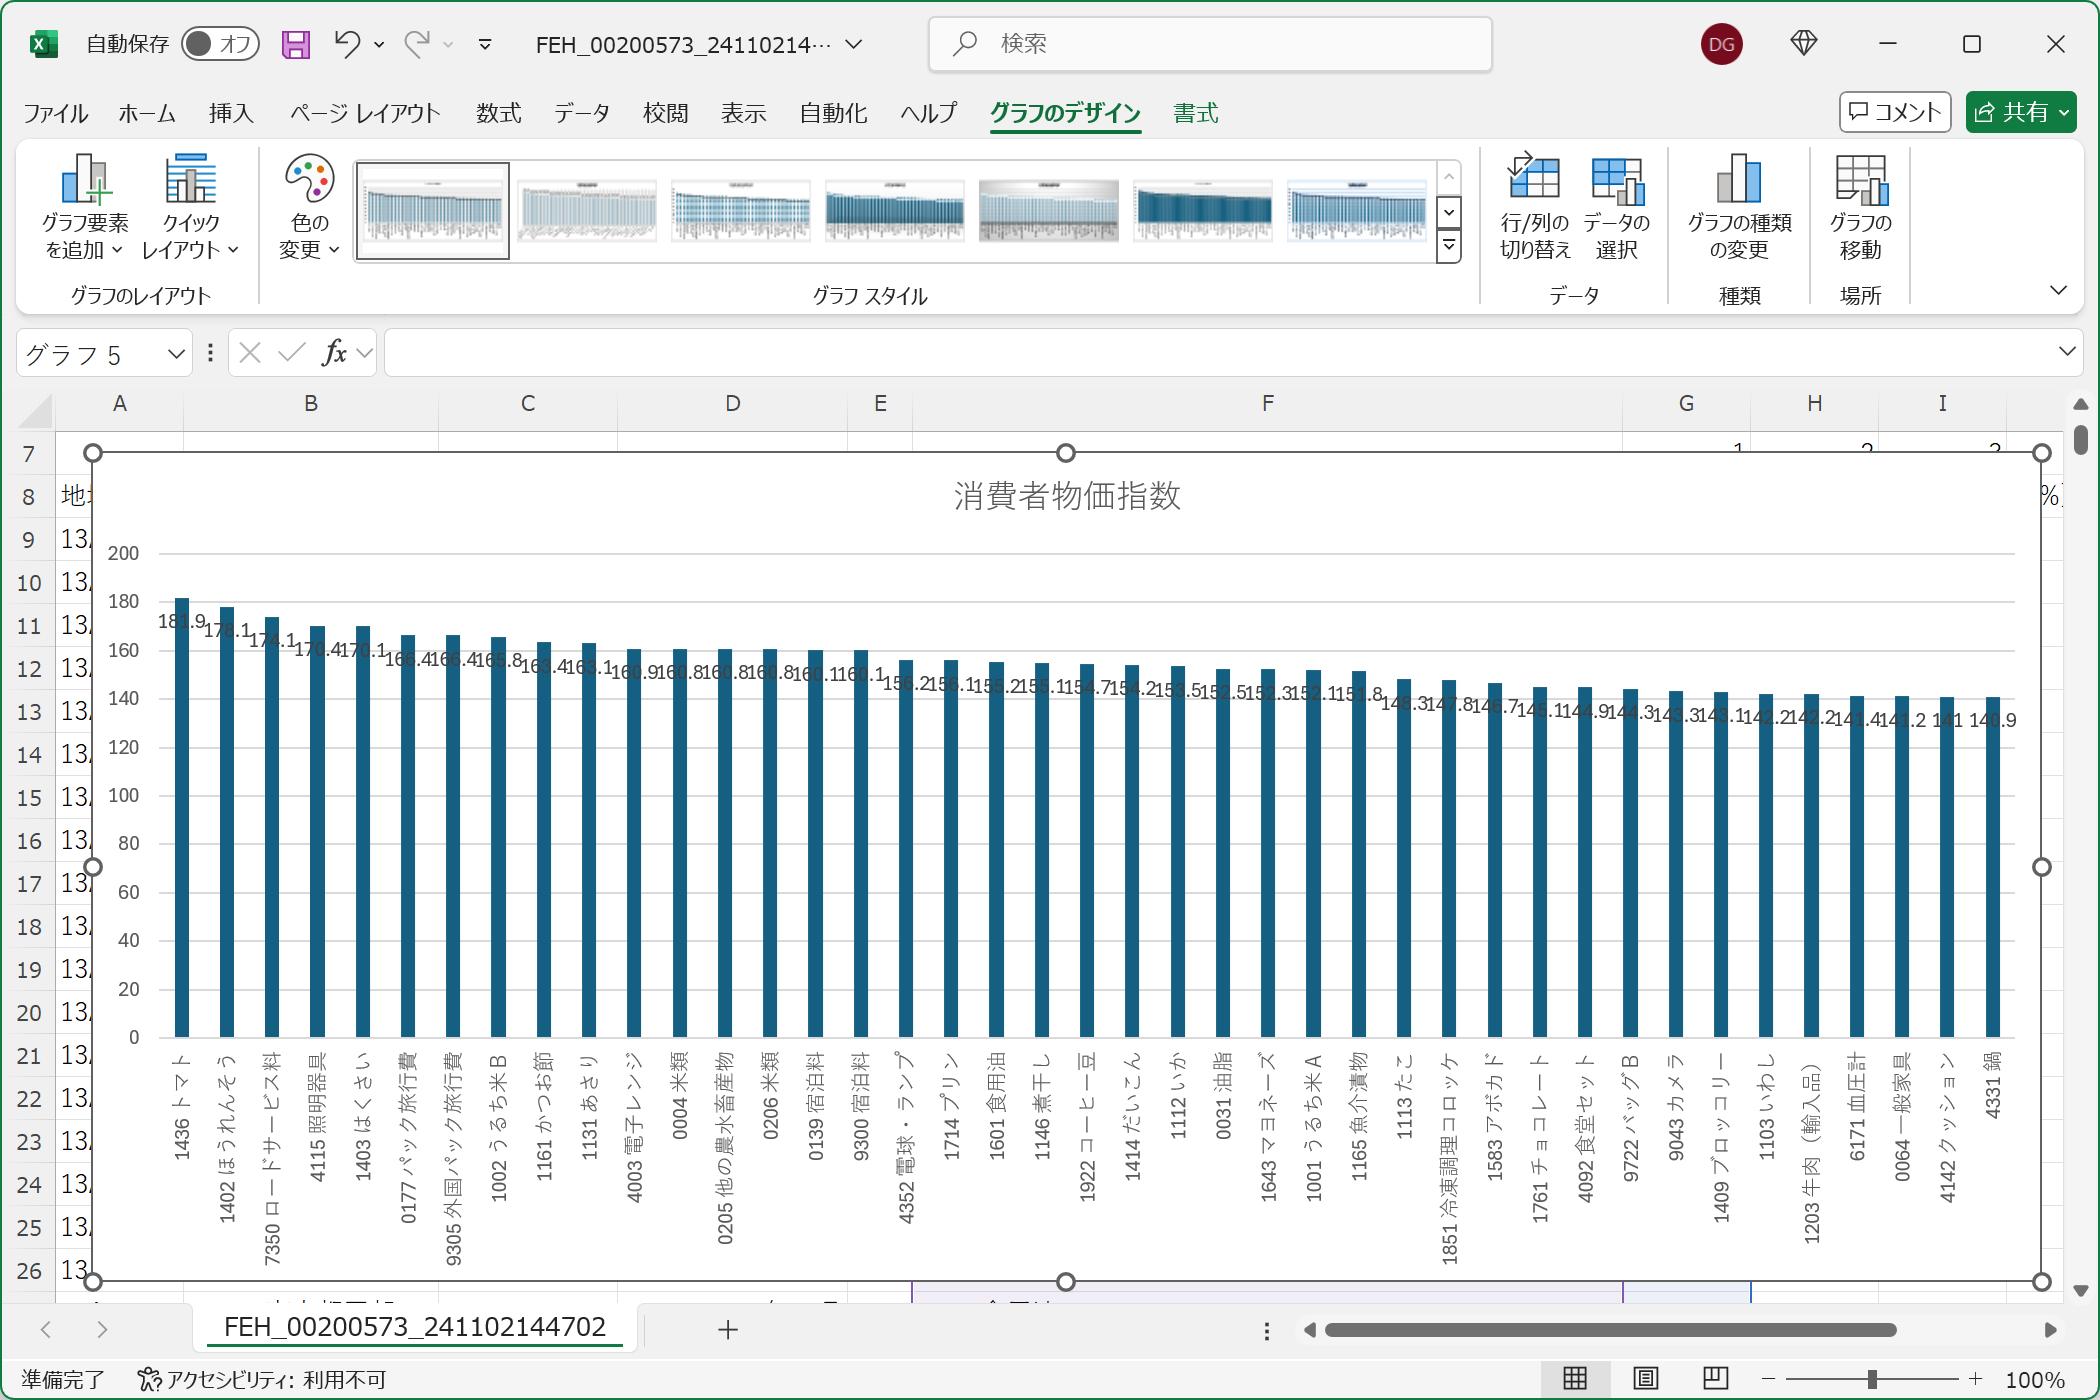Select the first chart style thumbnail
This screenshot has height=1400, width=2100.
[x=433, y=211]
